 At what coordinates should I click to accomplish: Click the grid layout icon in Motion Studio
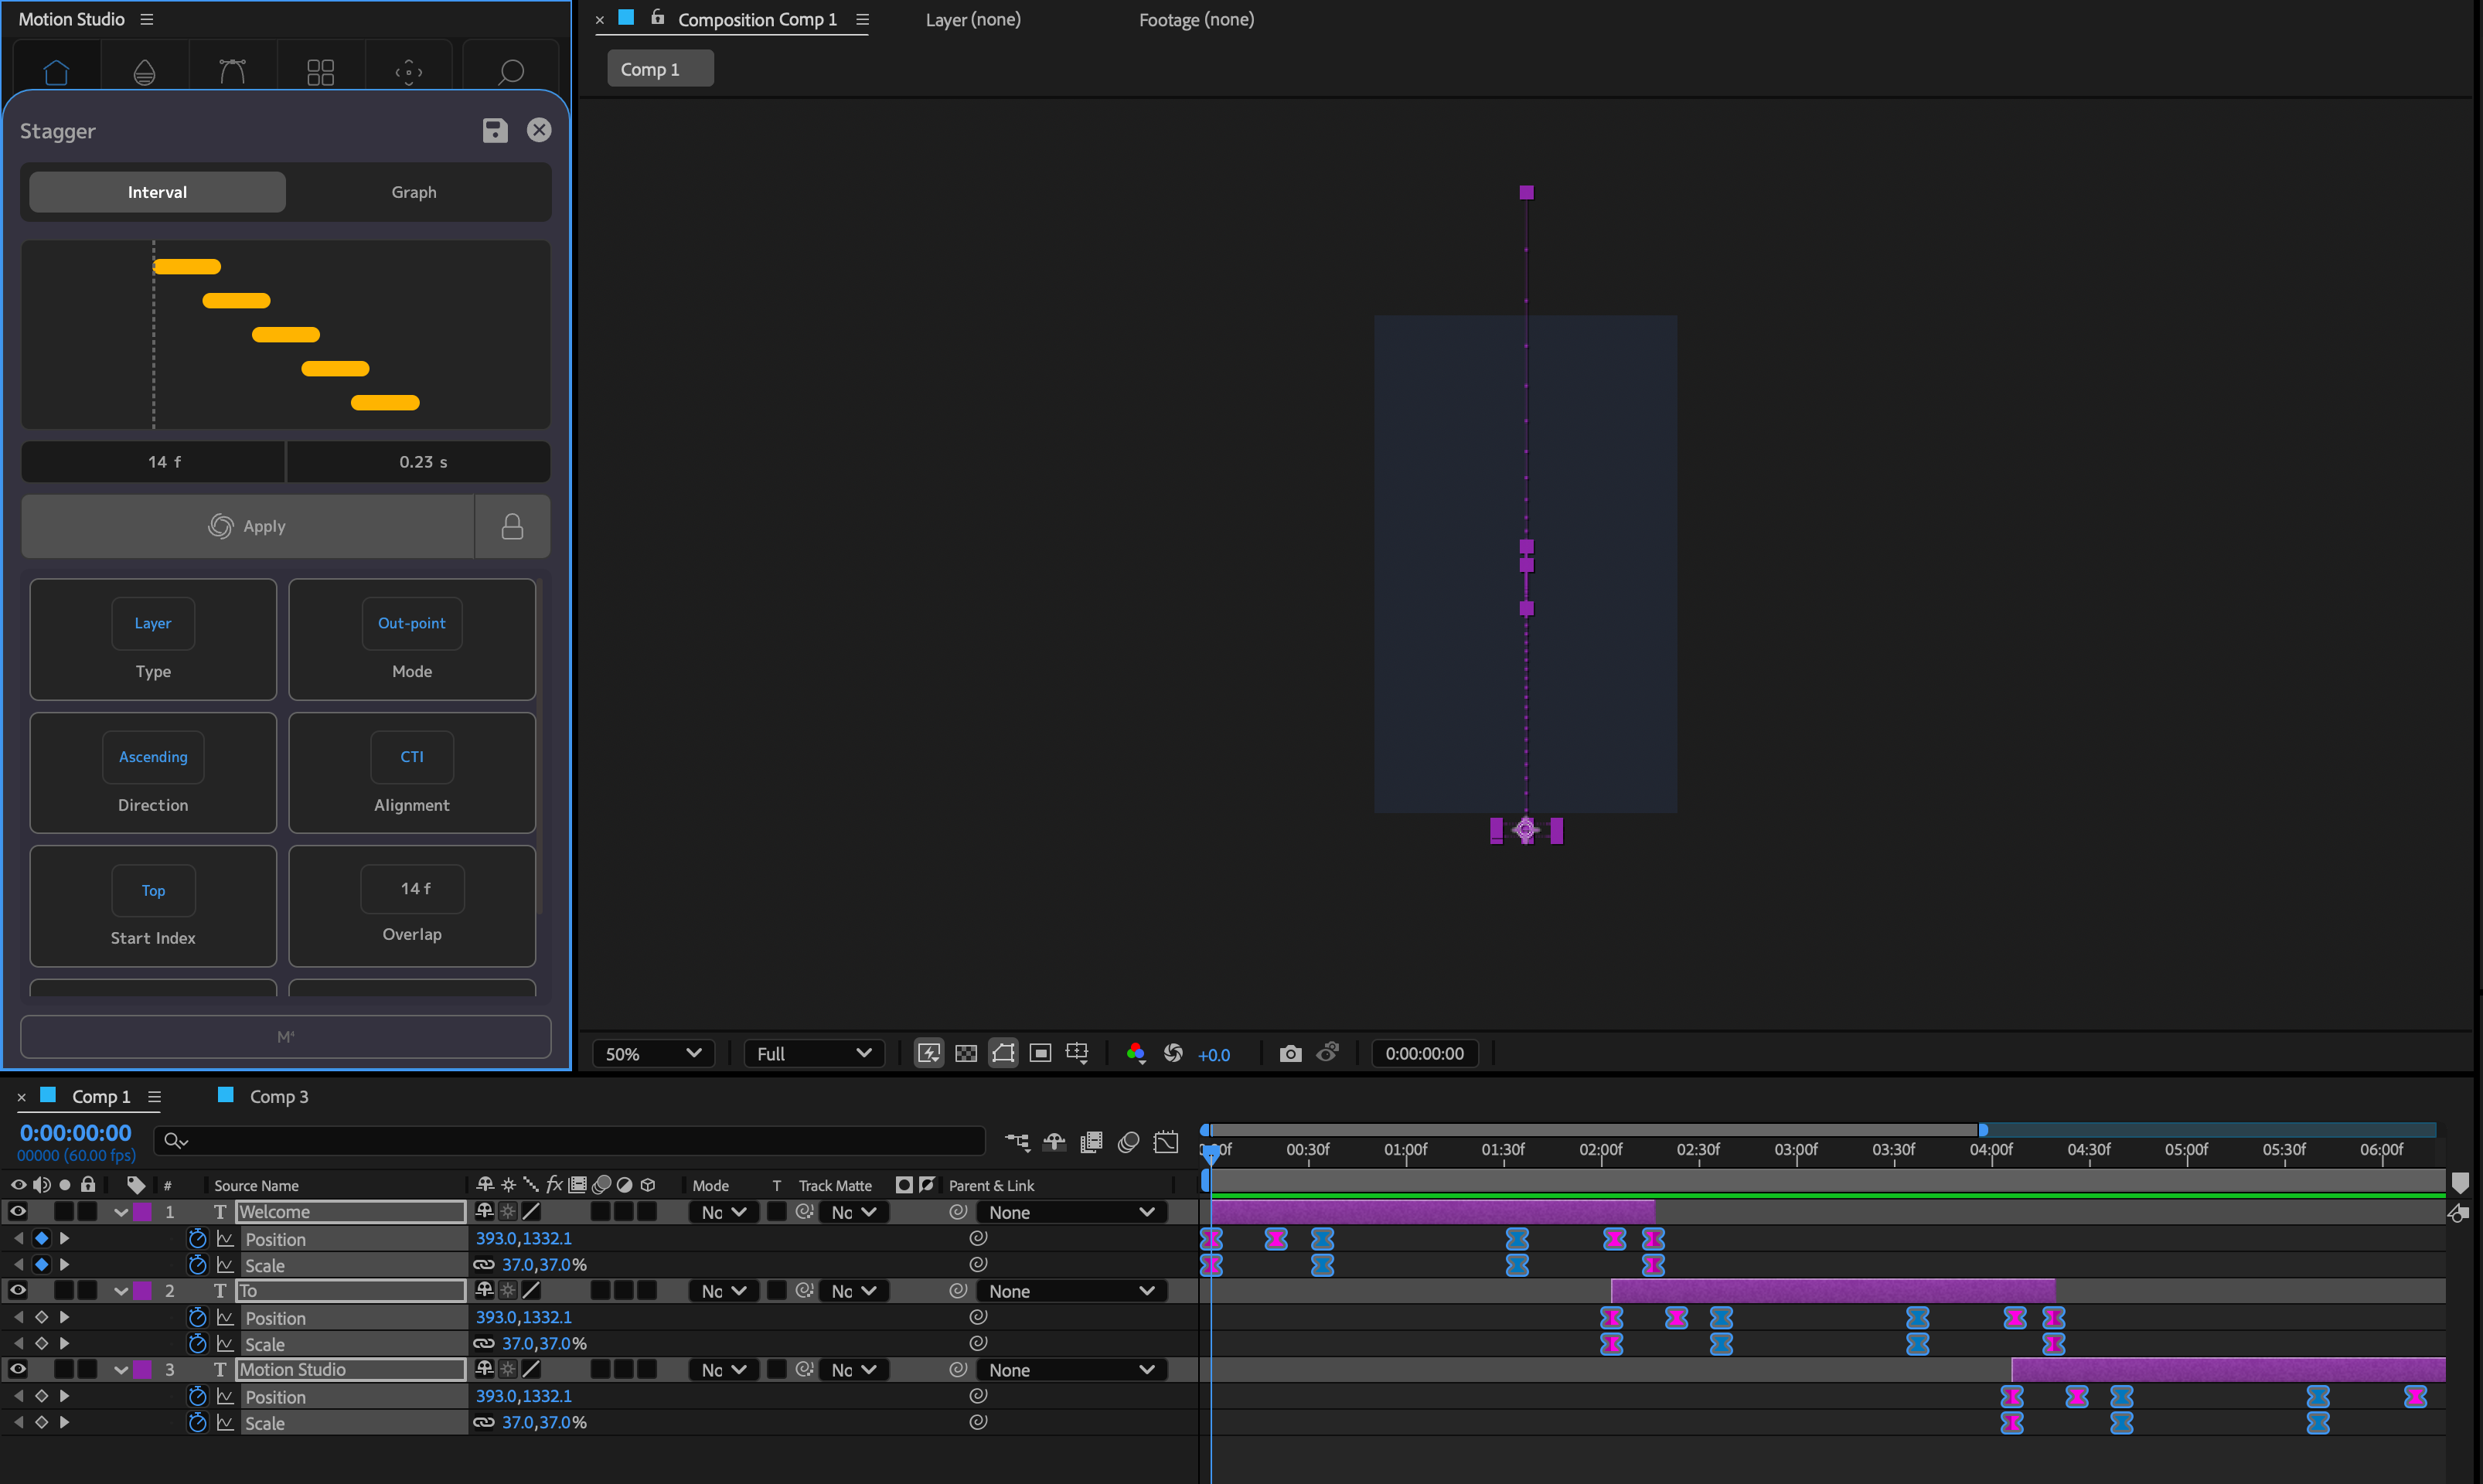(320, 72)
